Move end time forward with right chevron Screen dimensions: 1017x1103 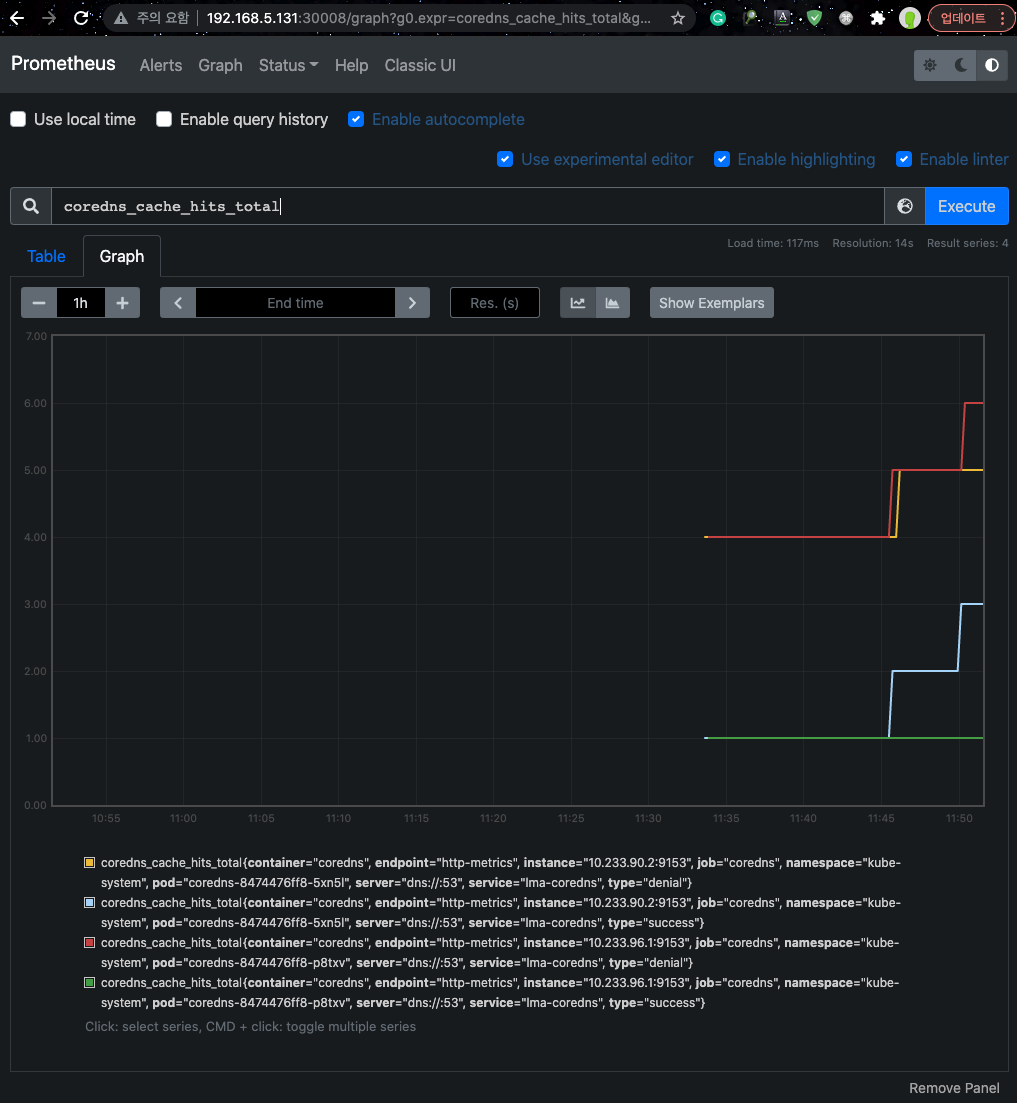coord(412,302)
